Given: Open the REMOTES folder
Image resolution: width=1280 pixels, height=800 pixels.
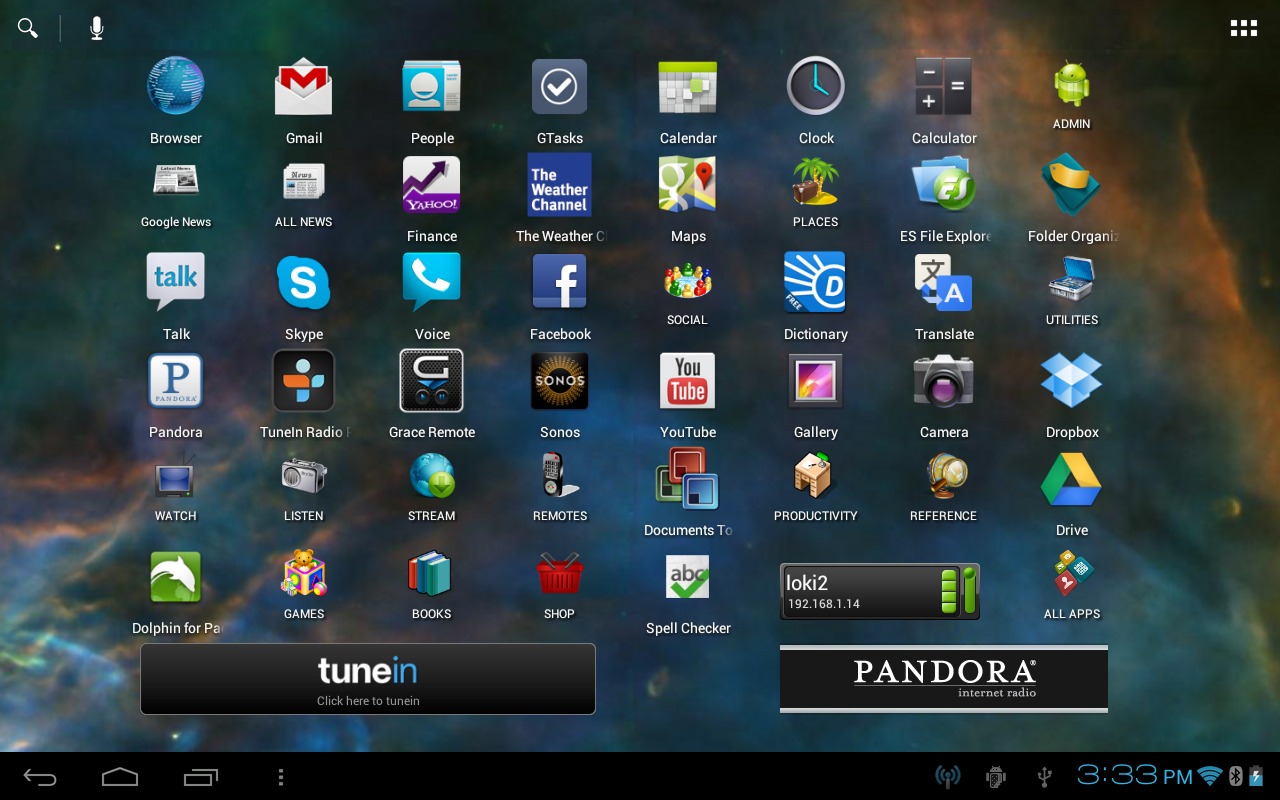Looking at the screenshot, I should pos(560,476).
